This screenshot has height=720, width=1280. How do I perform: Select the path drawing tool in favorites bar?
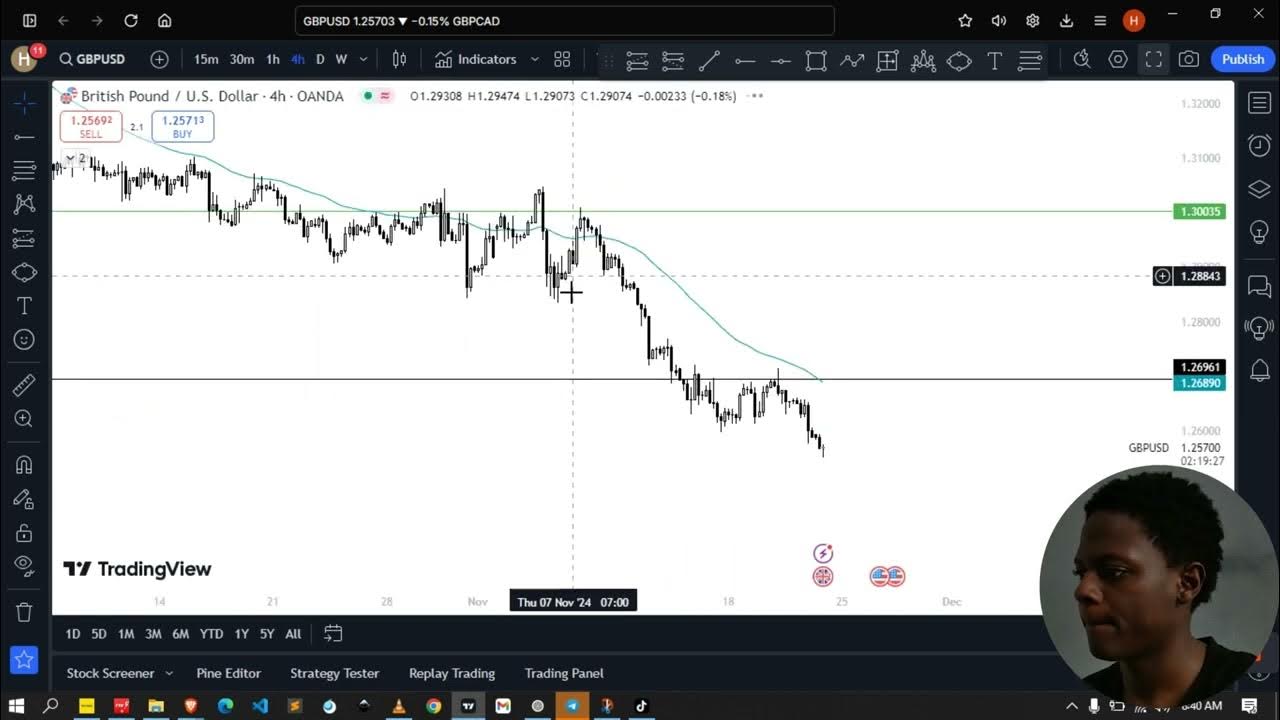[x=852, y=60]
